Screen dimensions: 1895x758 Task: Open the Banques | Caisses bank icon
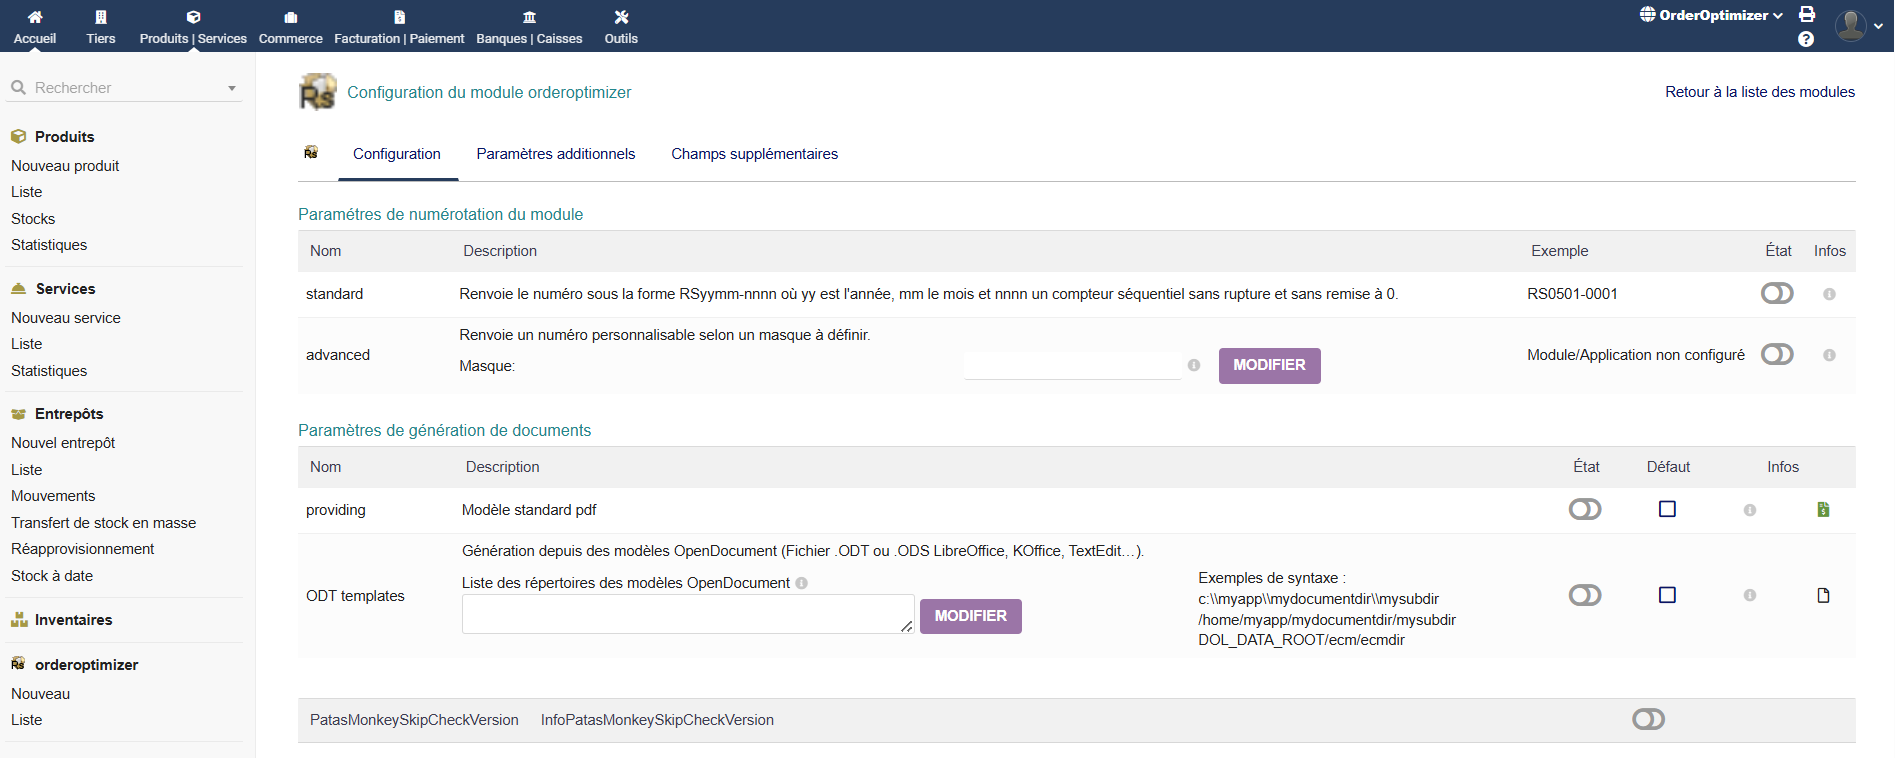point(529,17)
